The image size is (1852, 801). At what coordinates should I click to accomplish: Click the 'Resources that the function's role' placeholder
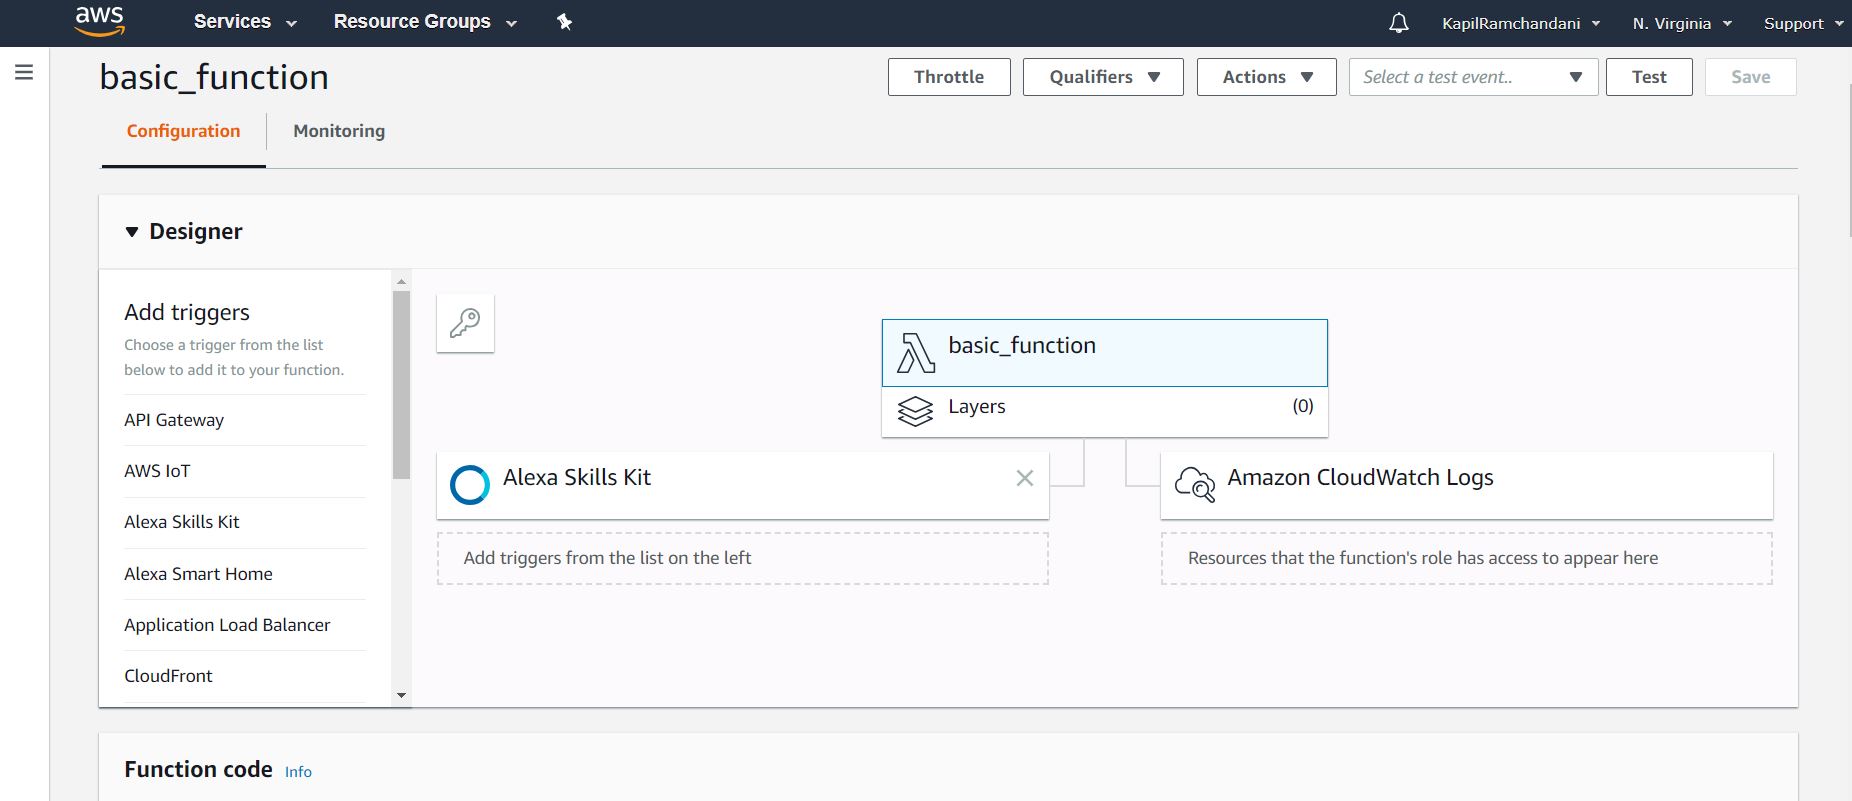tap(1467, 558)
